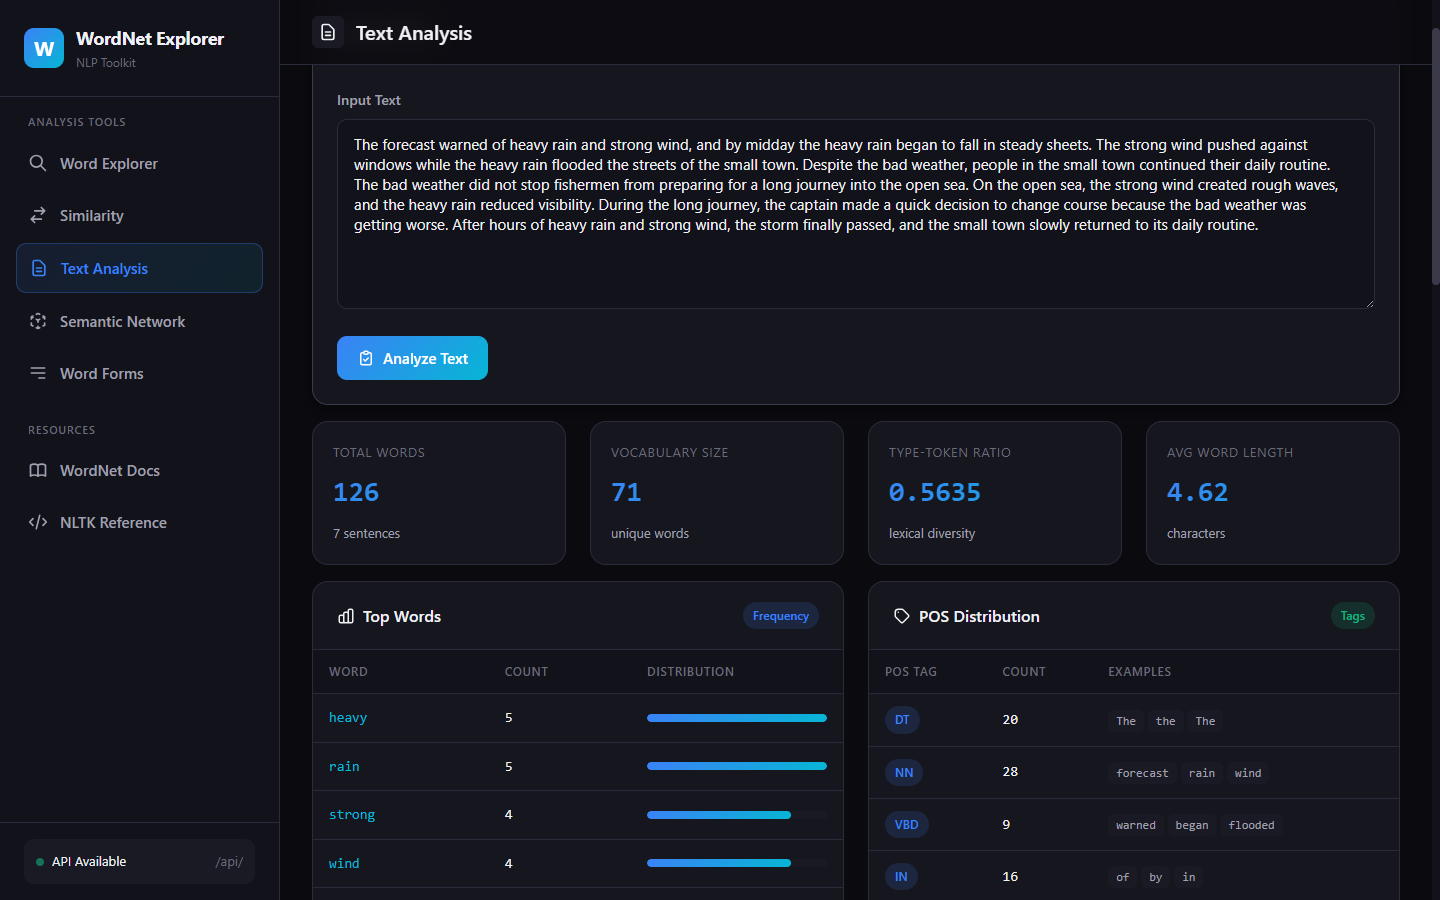Click the Type-Token Ratio value 0.5635
1440x900 pixels.
(x=935, y=492)
